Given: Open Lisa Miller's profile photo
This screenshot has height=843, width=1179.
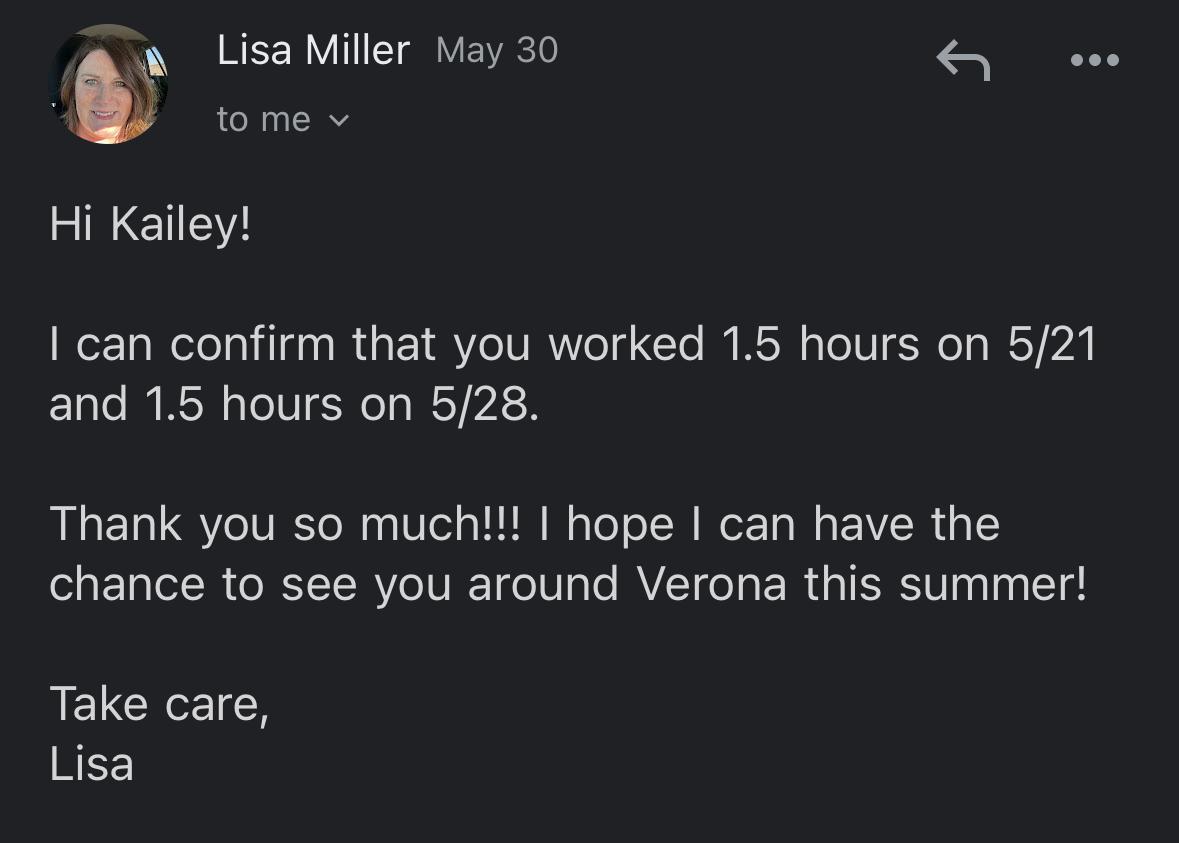Looking at the screenshot, I should point(108,84).
